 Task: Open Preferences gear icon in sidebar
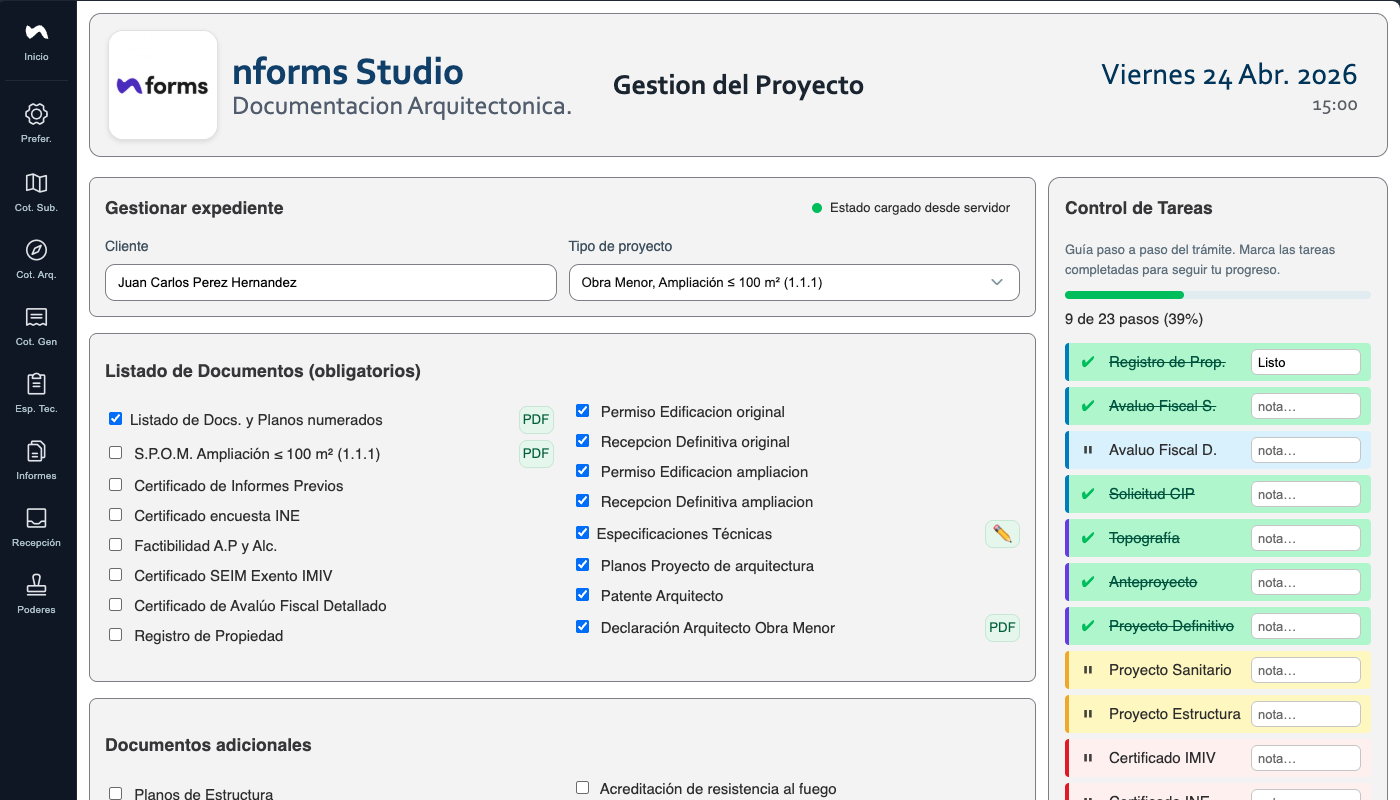[36, 114]
